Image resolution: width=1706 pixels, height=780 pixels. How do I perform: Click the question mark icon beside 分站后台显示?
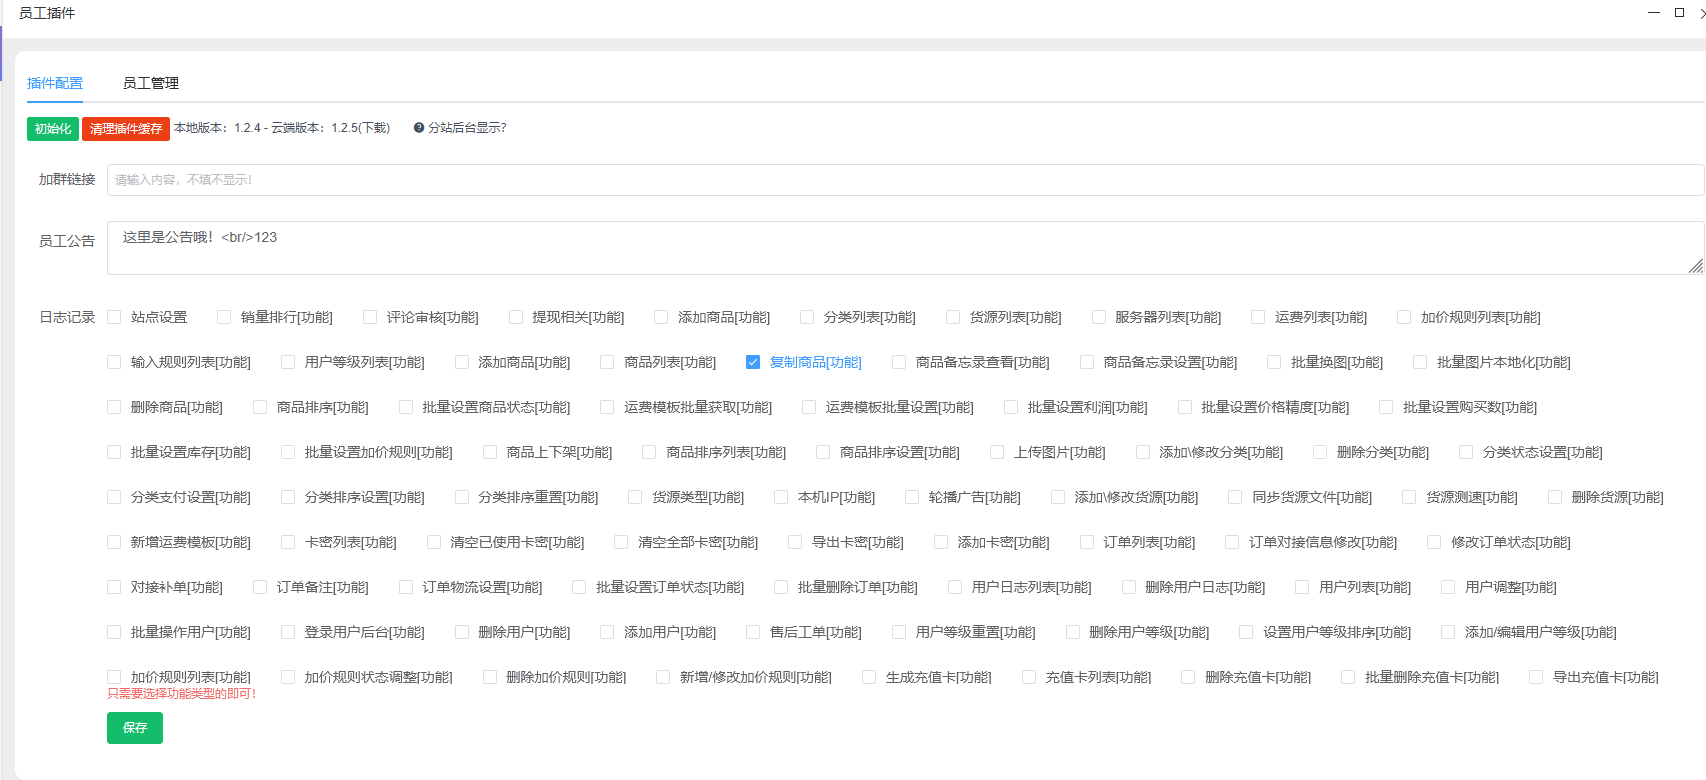pos(419,128)
